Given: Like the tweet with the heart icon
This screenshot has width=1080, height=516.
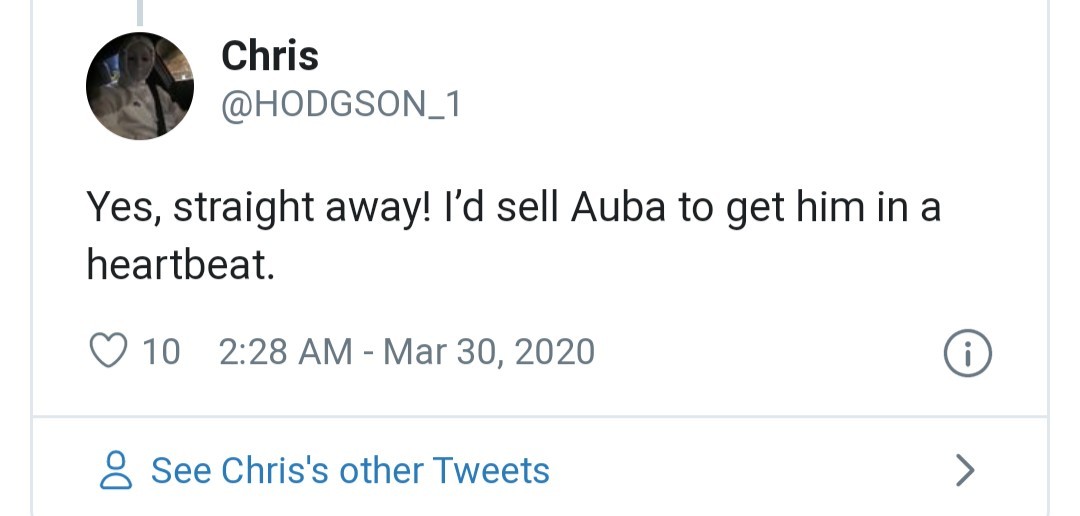Looking at the screenshot, I should click(x=109, y=351).
